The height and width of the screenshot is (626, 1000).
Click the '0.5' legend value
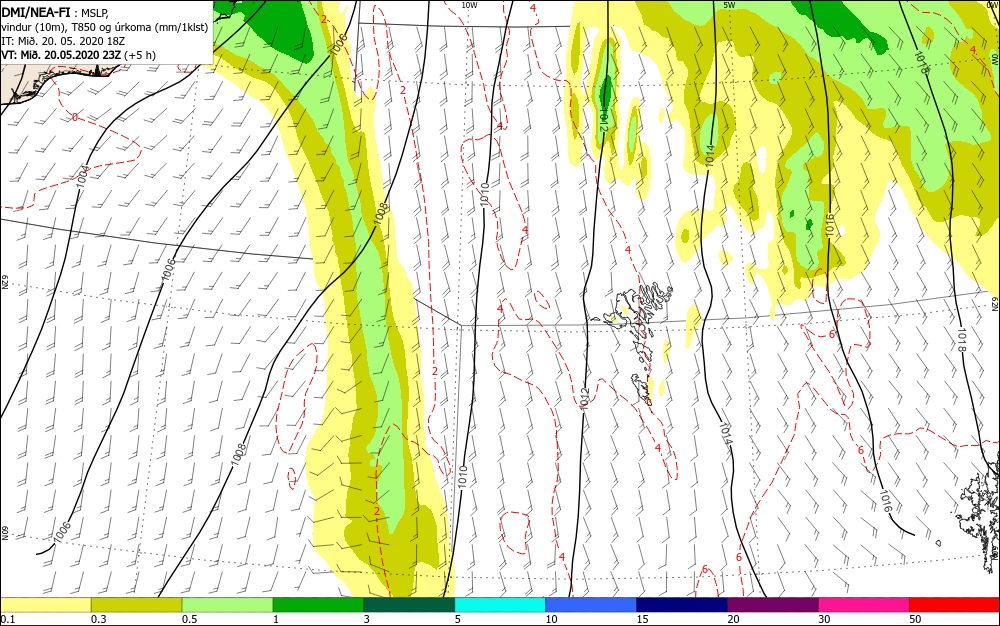[189, 619]
